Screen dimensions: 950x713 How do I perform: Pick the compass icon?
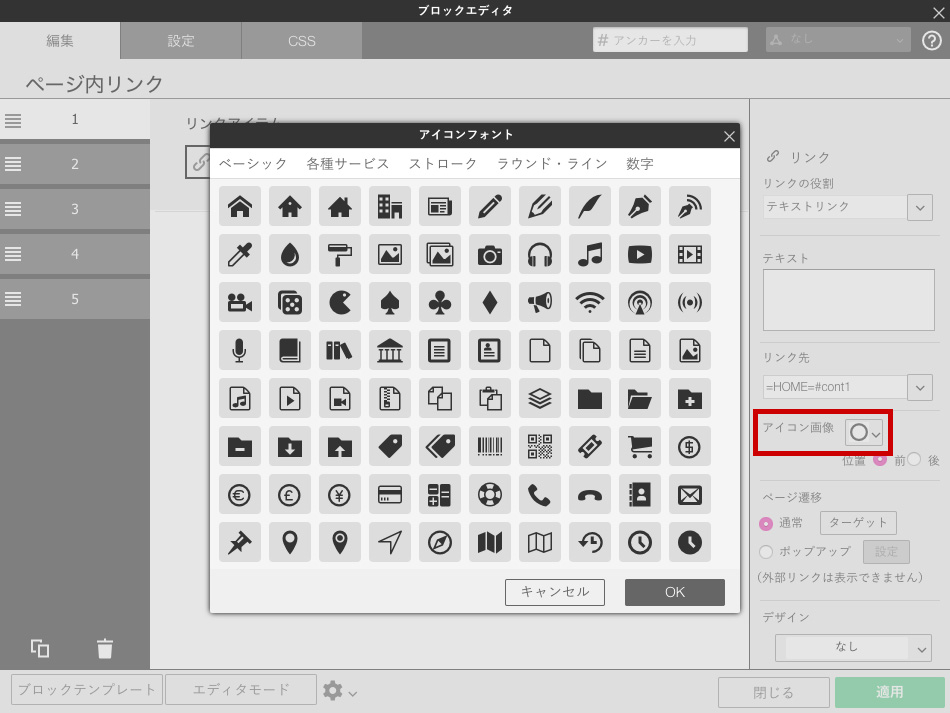pos(440,542)
